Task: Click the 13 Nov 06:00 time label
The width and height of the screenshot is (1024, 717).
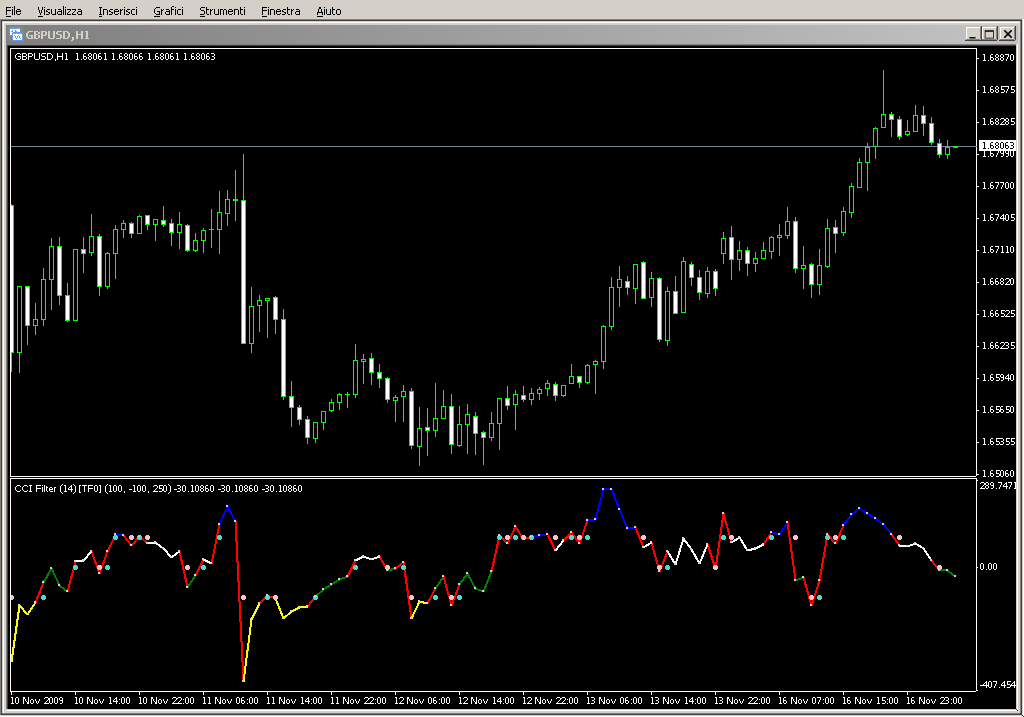Action: [614, 701]
